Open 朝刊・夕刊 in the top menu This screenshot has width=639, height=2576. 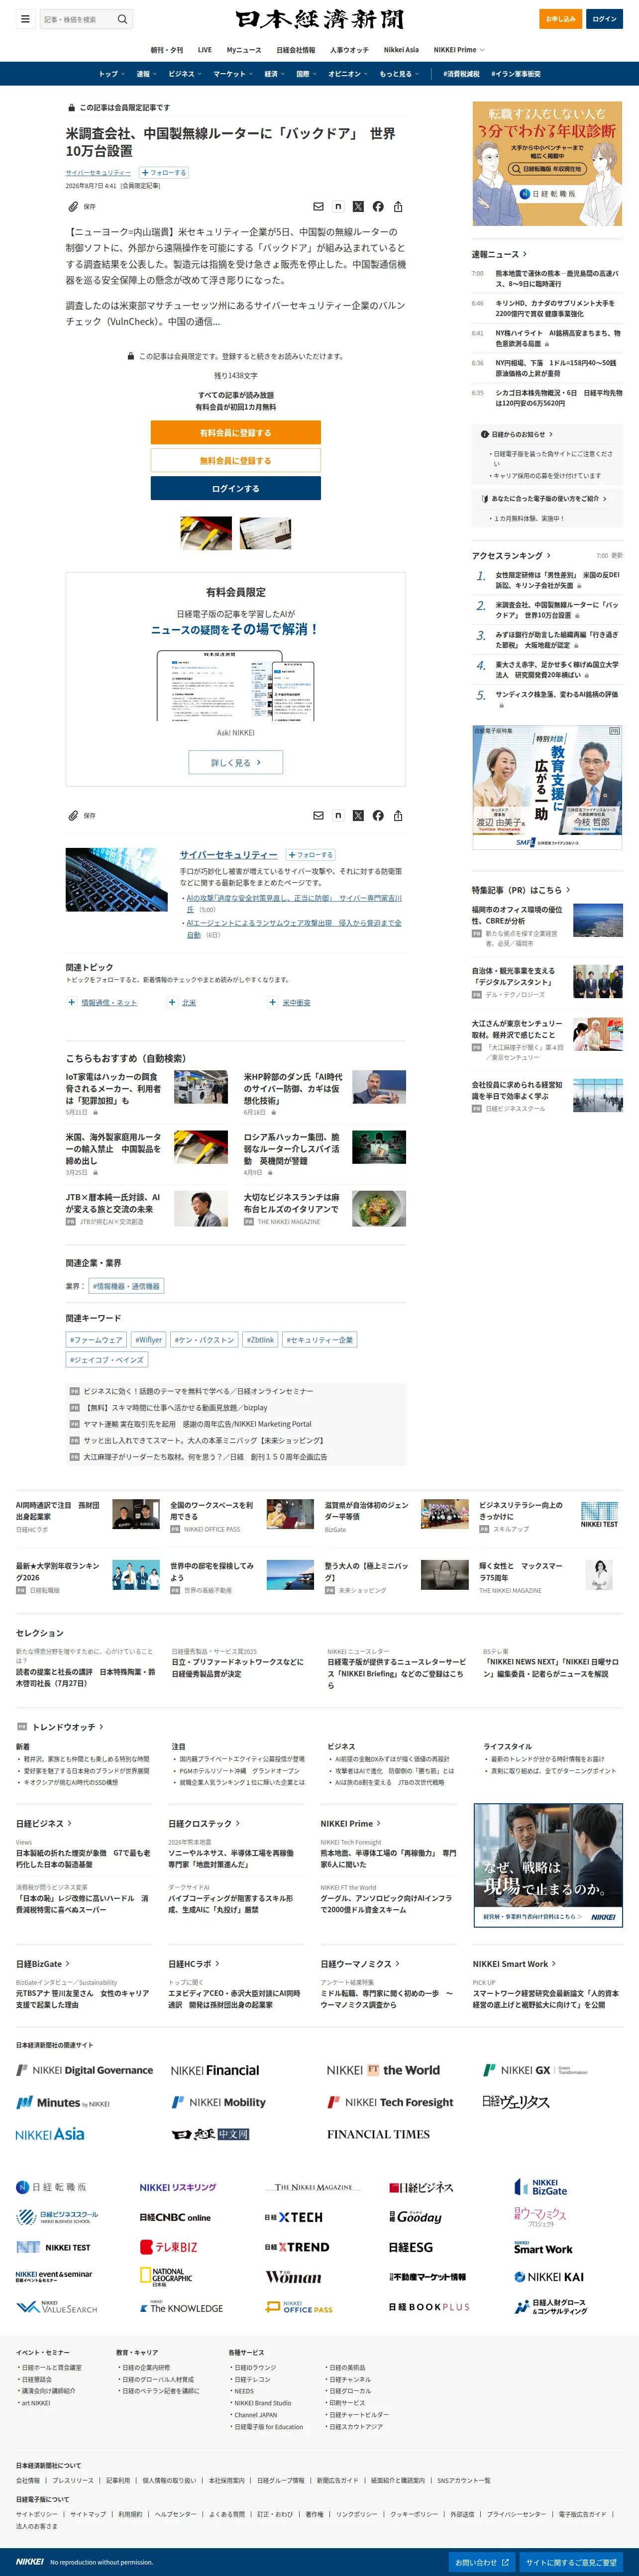(x=167, y=50)
